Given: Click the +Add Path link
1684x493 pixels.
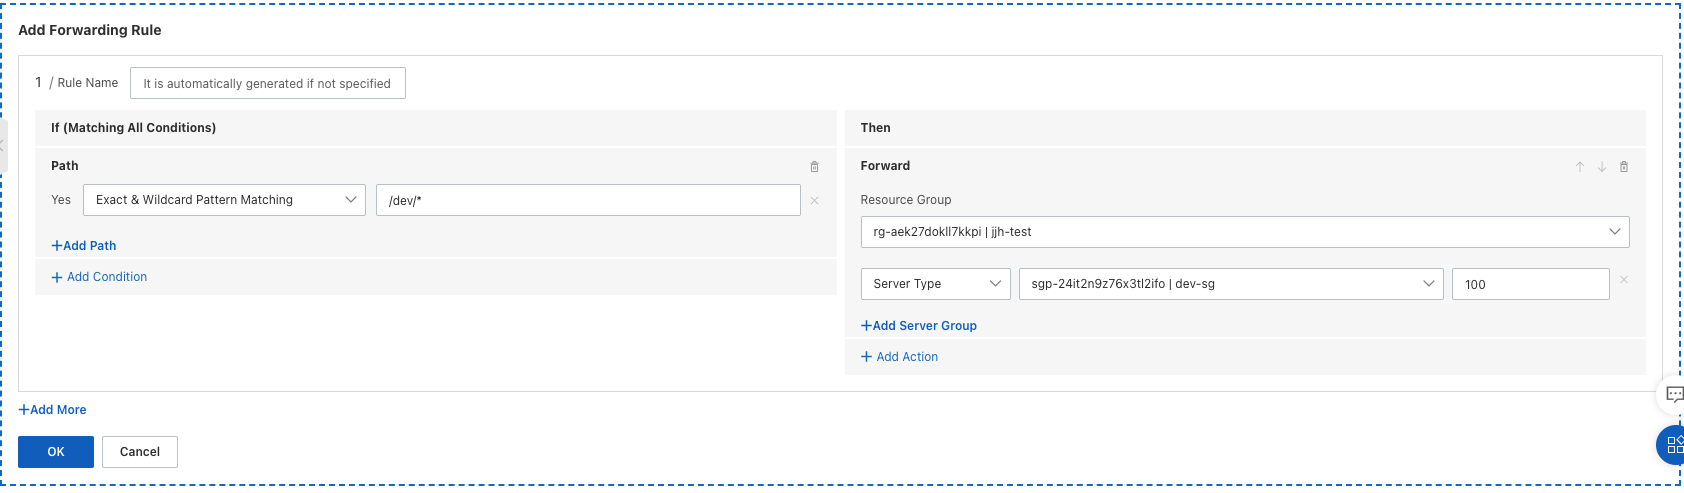Looking at the screenshot, I should point(84,245).
